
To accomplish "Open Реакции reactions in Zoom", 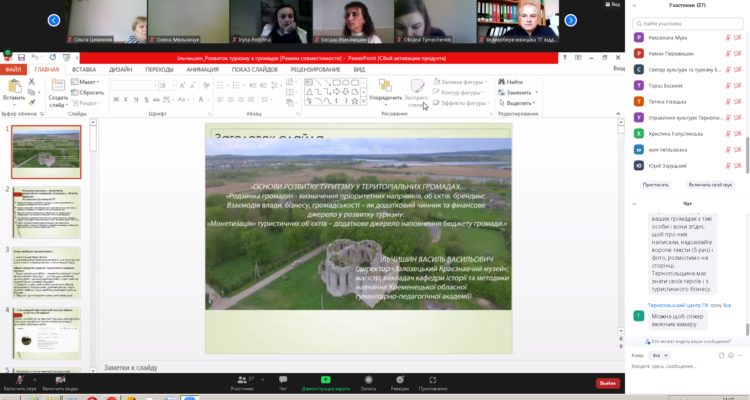I will 400,383.
